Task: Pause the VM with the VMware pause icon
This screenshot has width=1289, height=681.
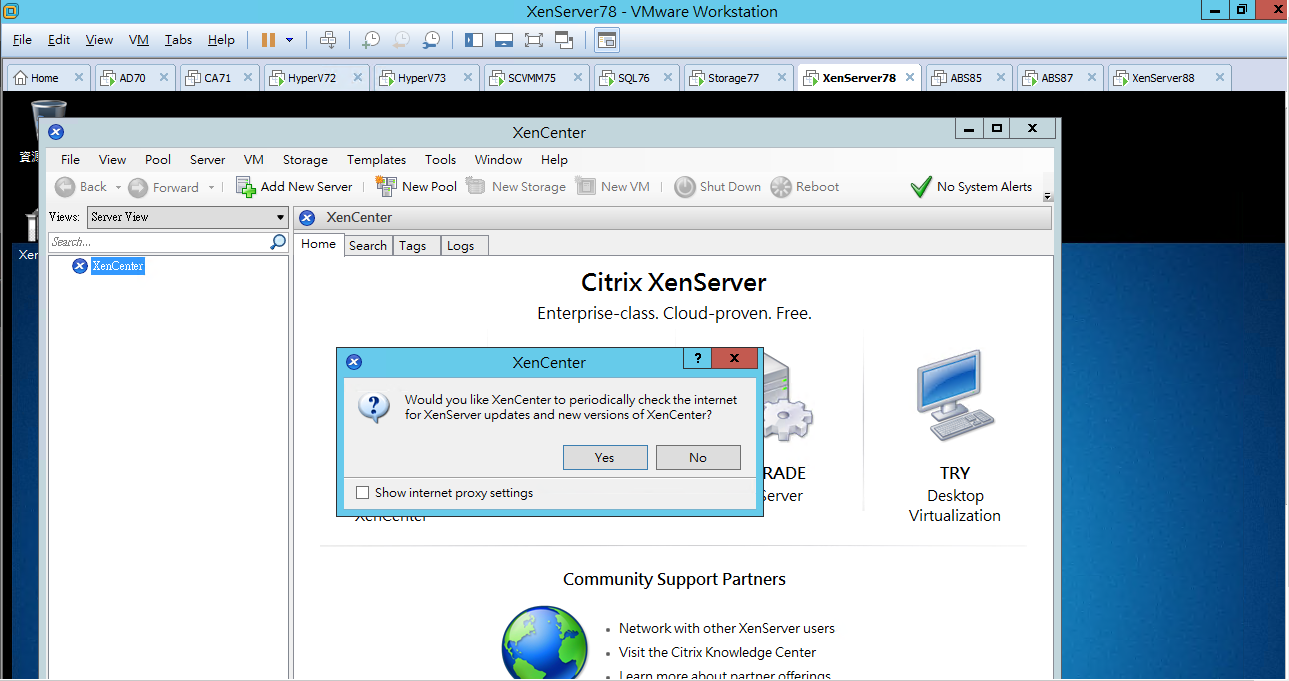Action: (268, 40)
